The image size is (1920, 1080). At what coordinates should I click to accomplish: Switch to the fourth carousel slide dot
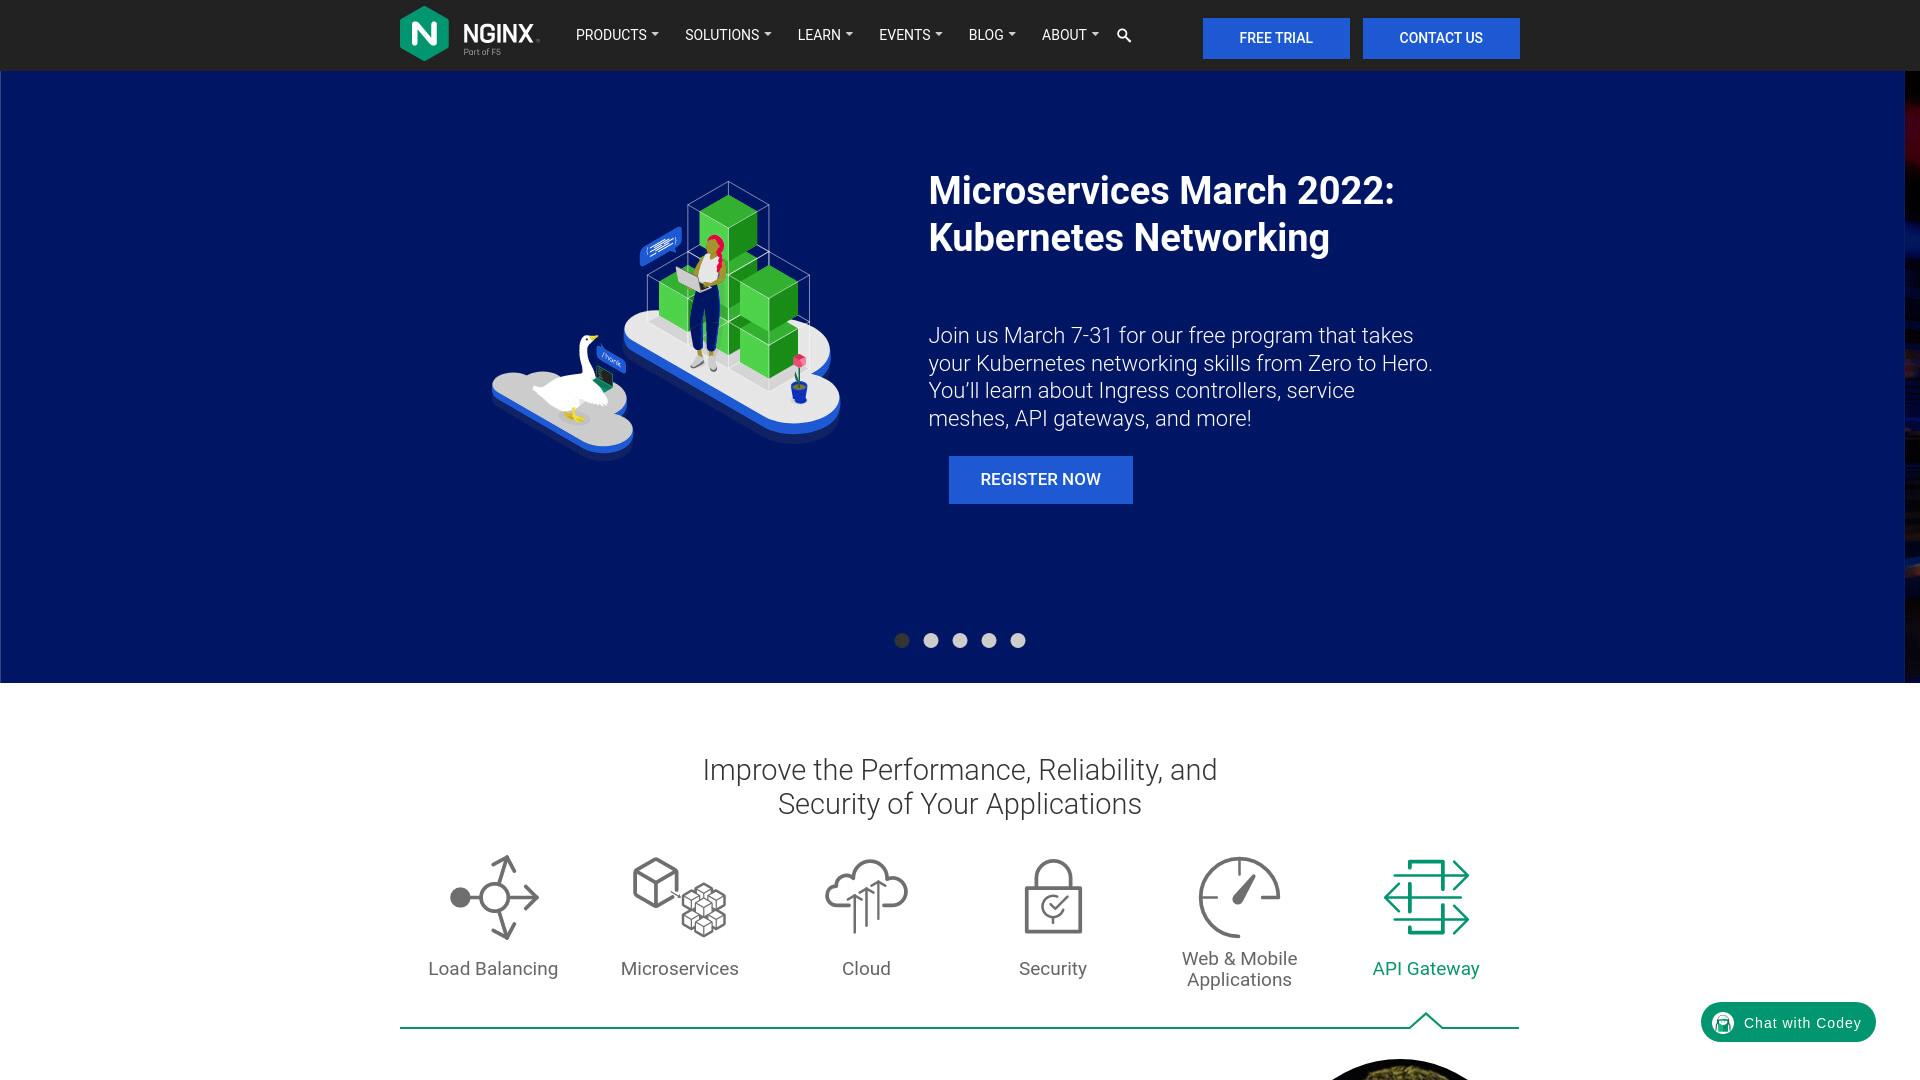[989, 641]
